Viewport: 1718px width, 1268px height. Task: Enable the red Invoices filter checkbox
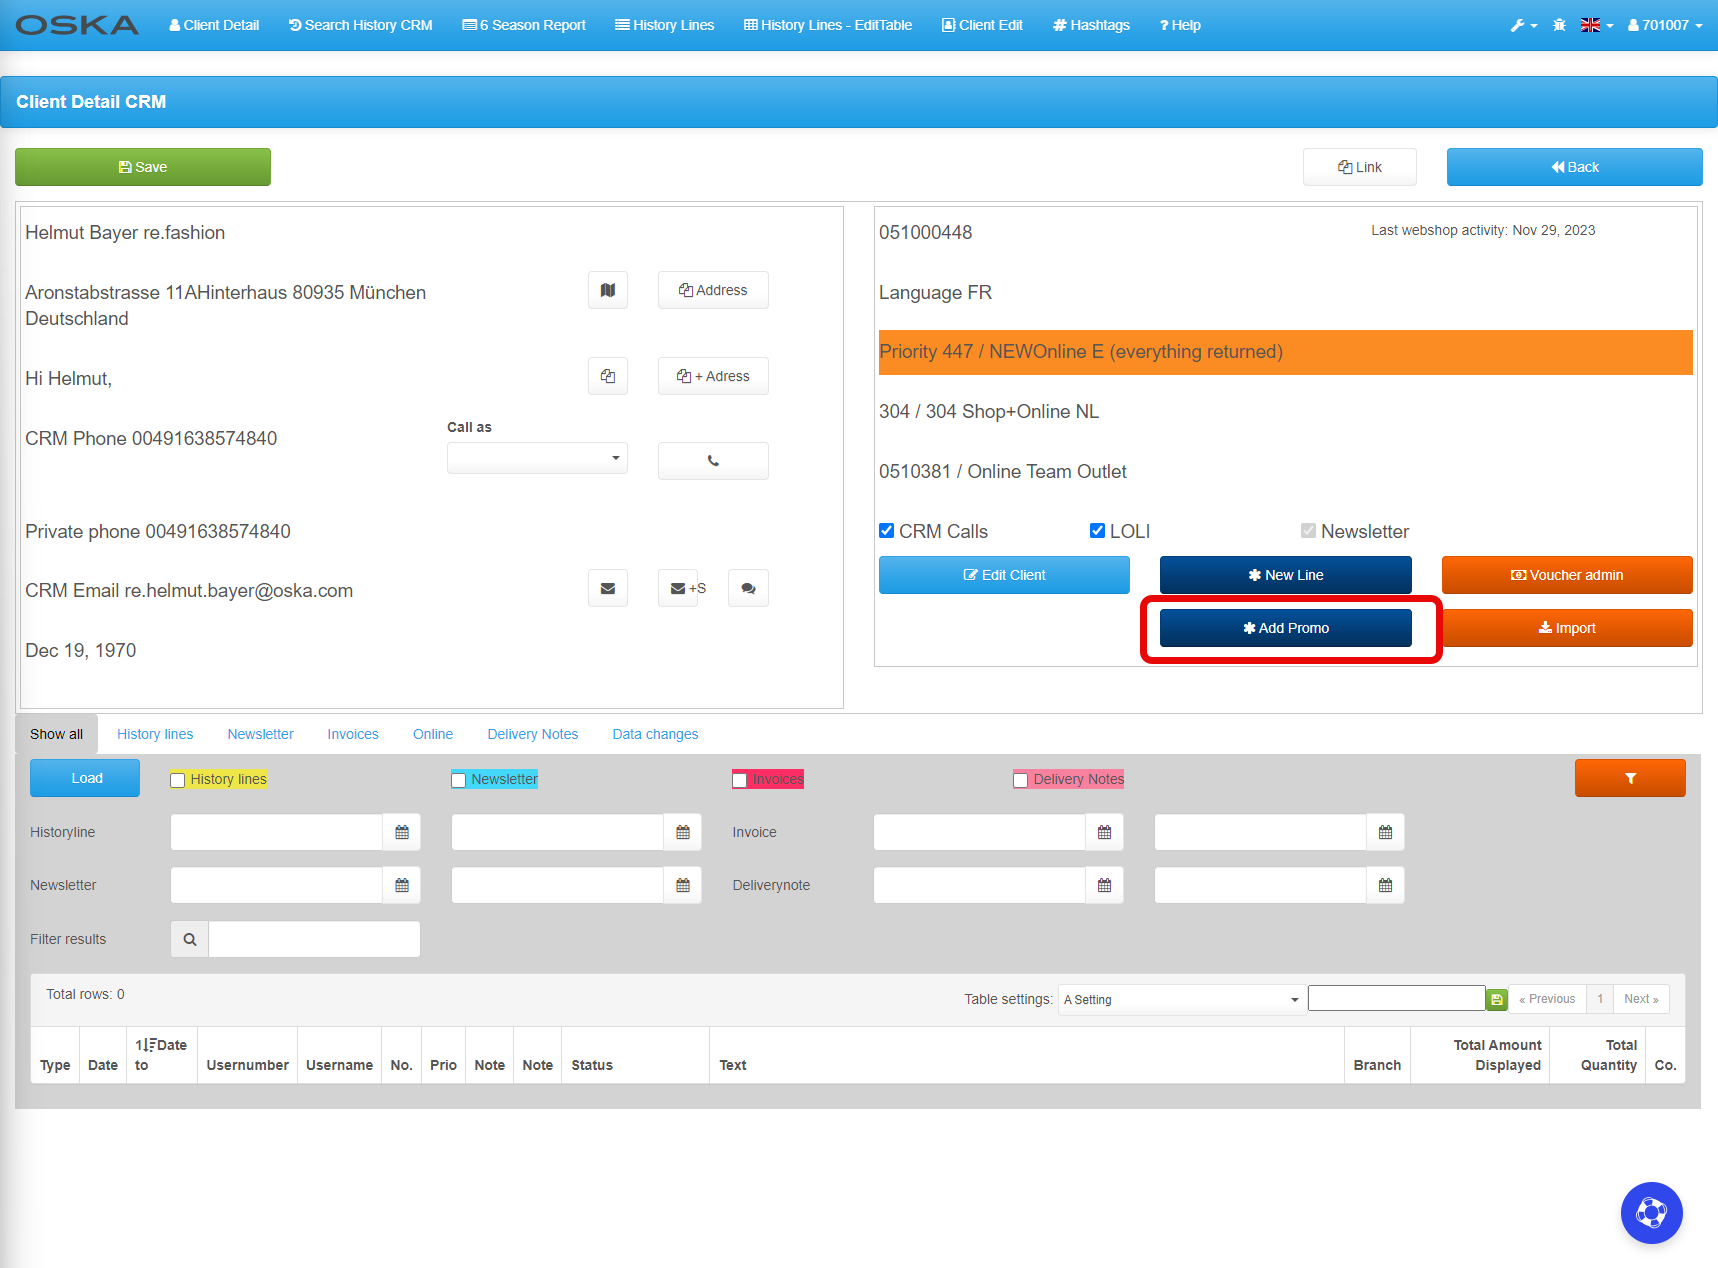click(740, 780)
